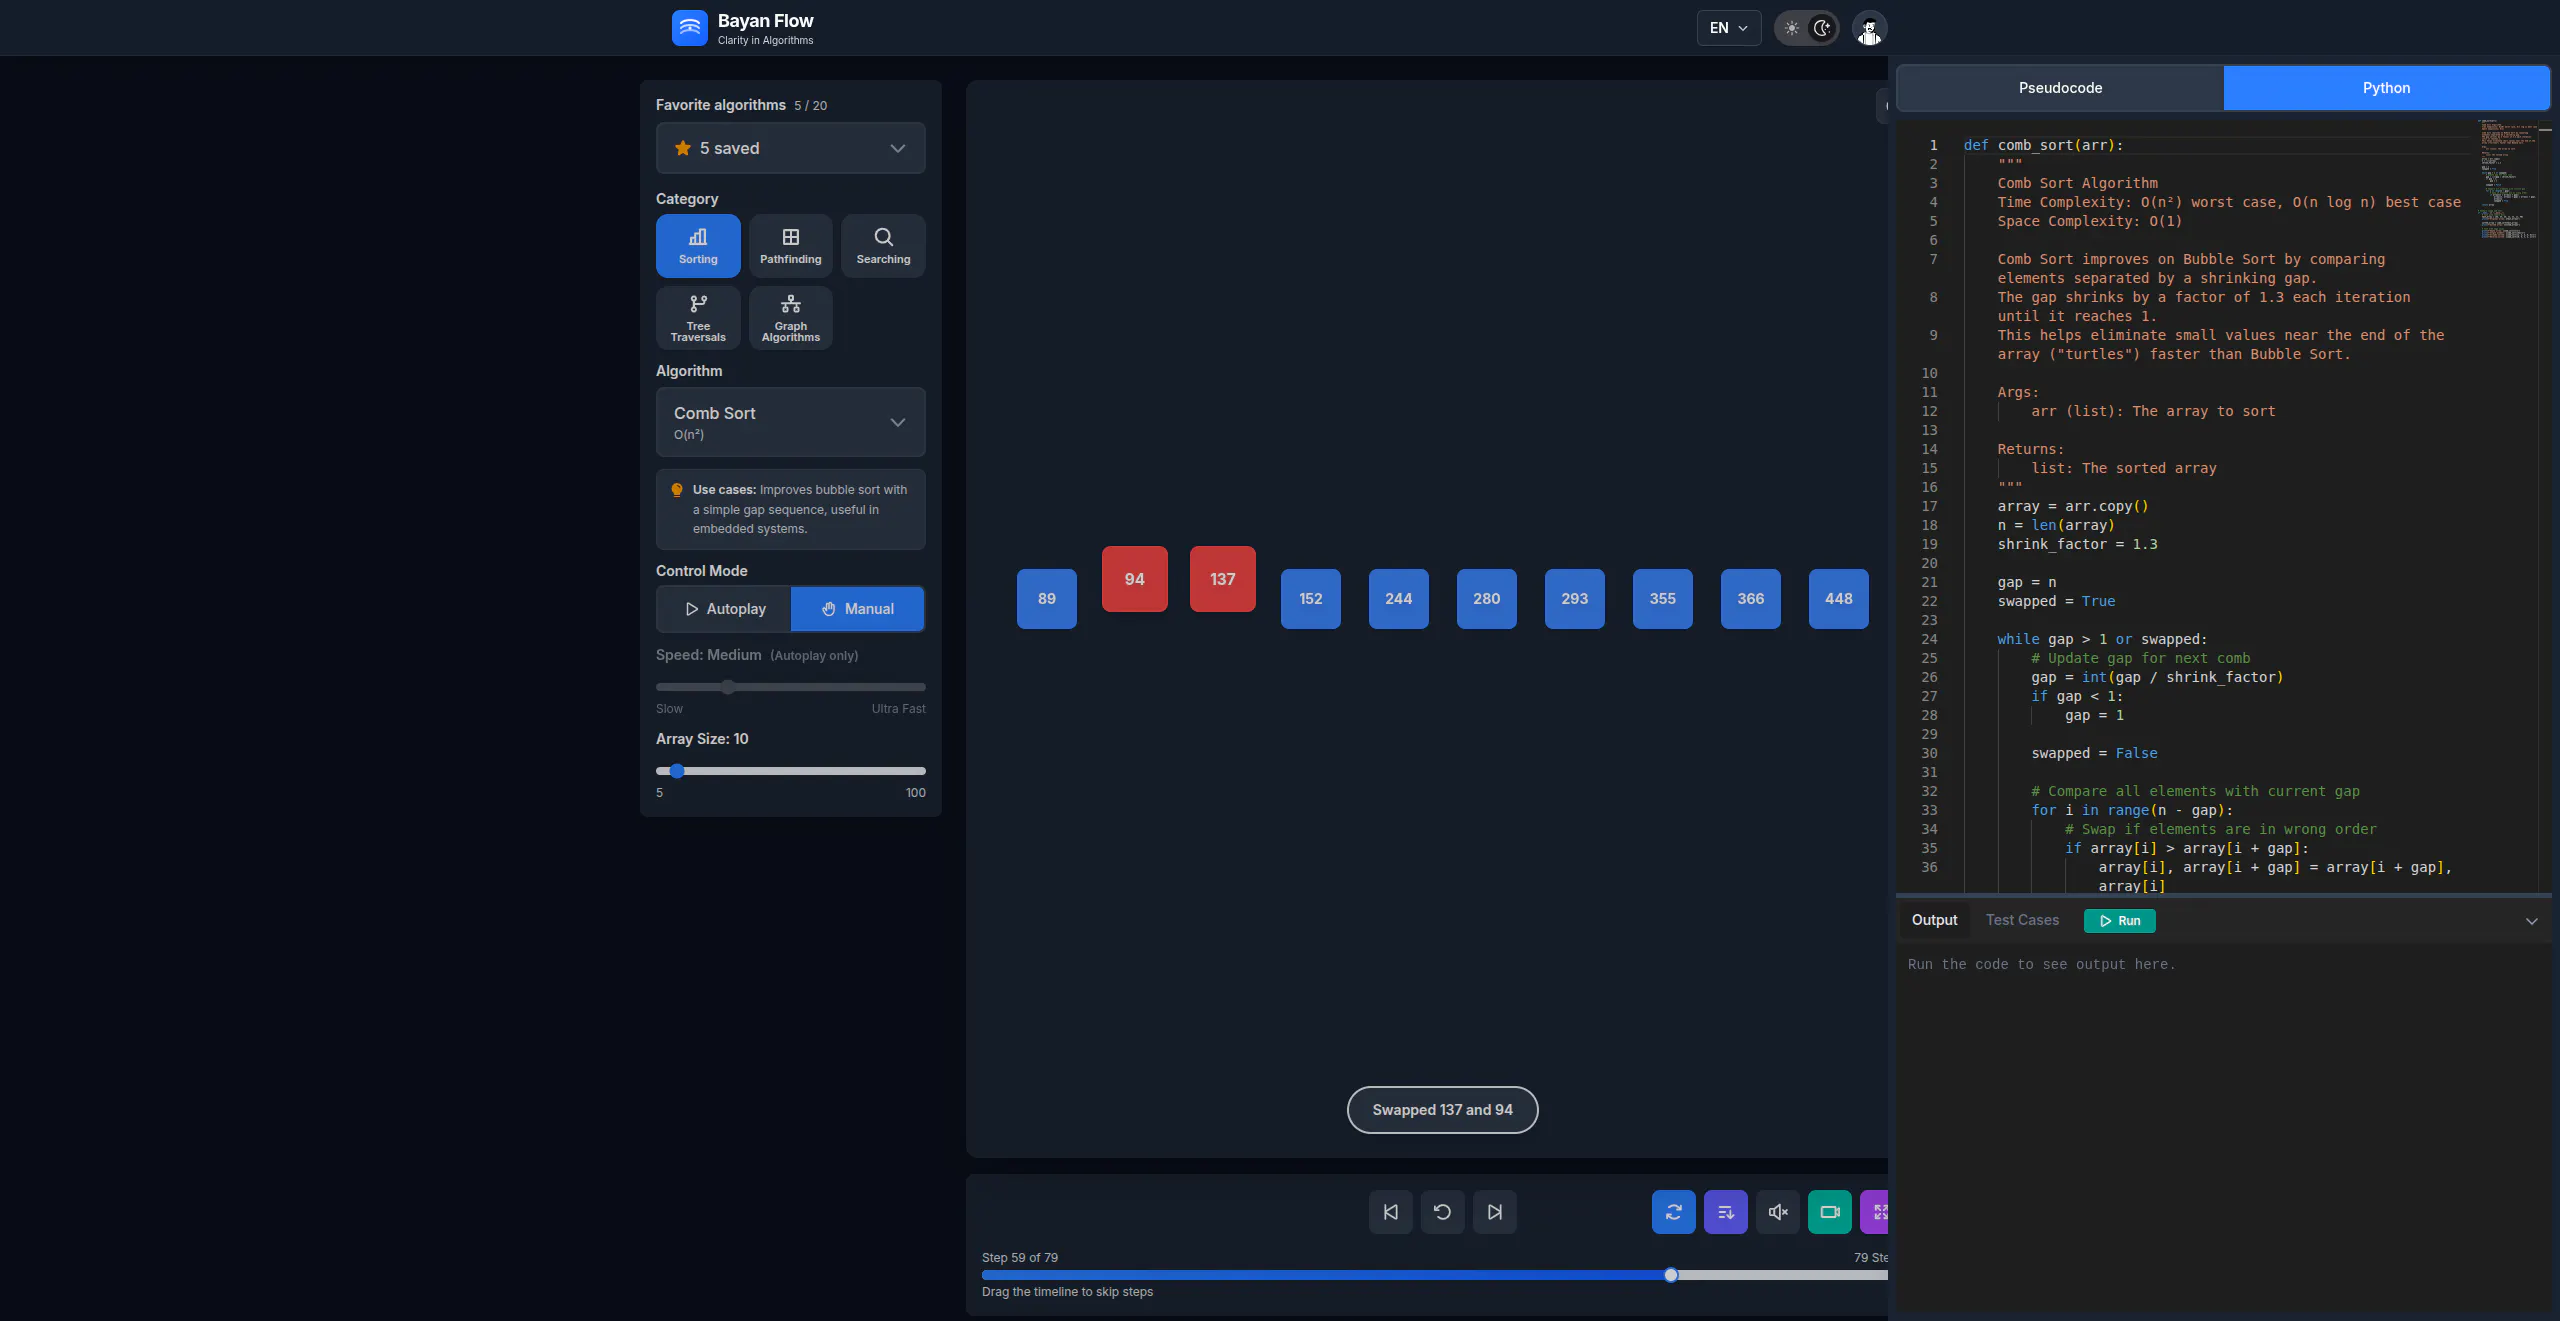Click array bar 244

(1398, 599)
